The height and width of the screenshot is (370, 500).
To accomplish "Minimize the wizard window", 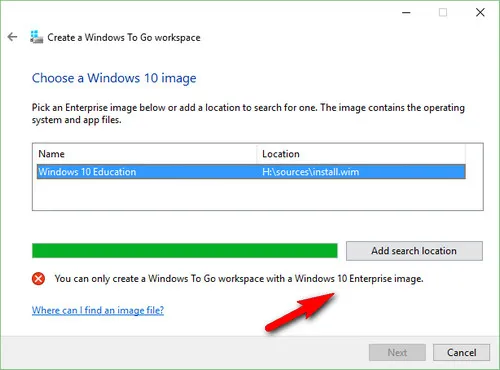I will point(406,13).
